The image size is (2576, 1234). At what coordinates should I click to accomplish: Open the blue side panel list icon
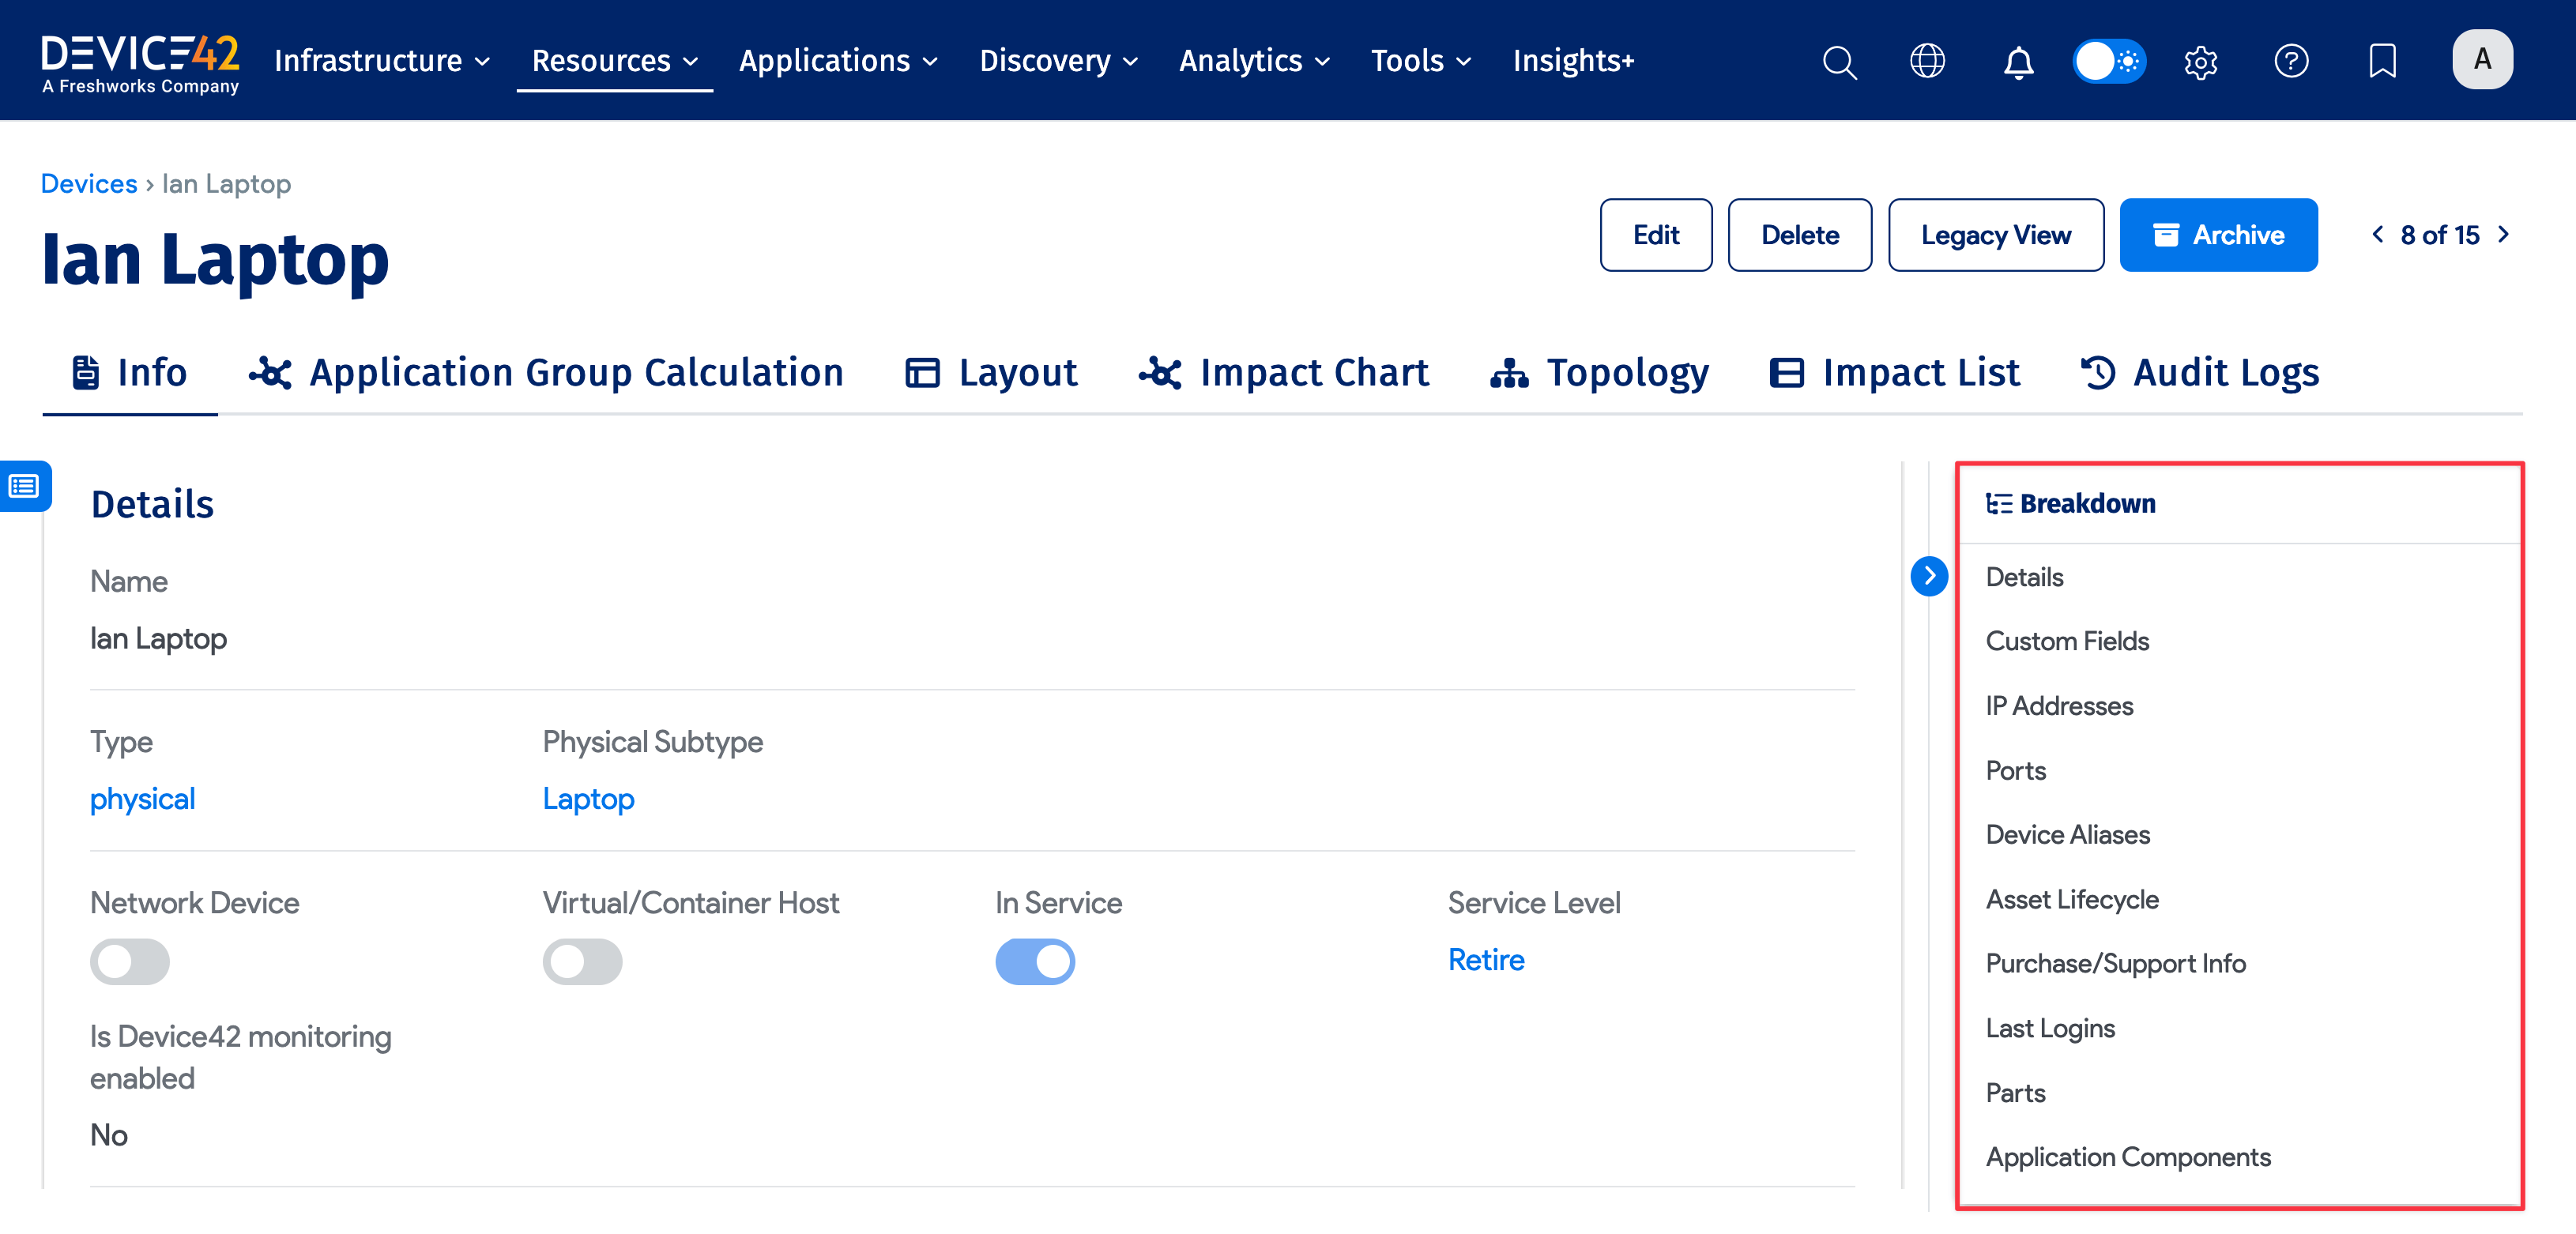[24, 486]
